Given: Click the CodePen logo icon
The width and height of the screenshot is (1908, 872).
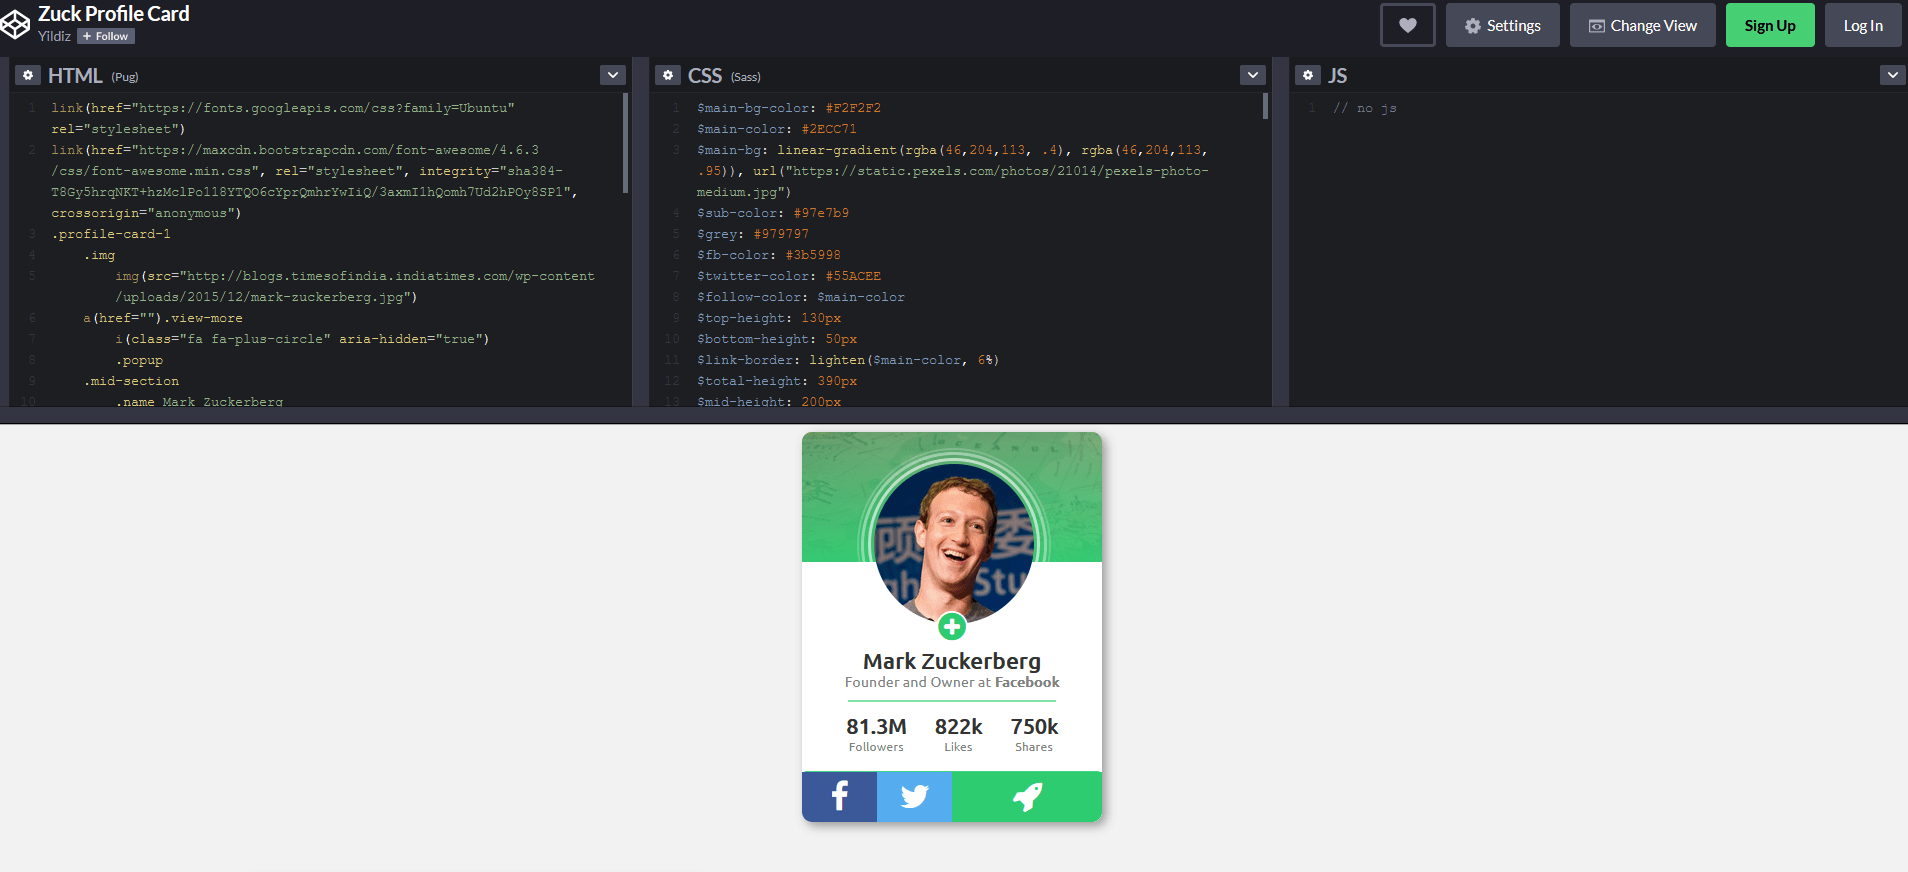Looking at the screenshot, I should click(14, 25).
